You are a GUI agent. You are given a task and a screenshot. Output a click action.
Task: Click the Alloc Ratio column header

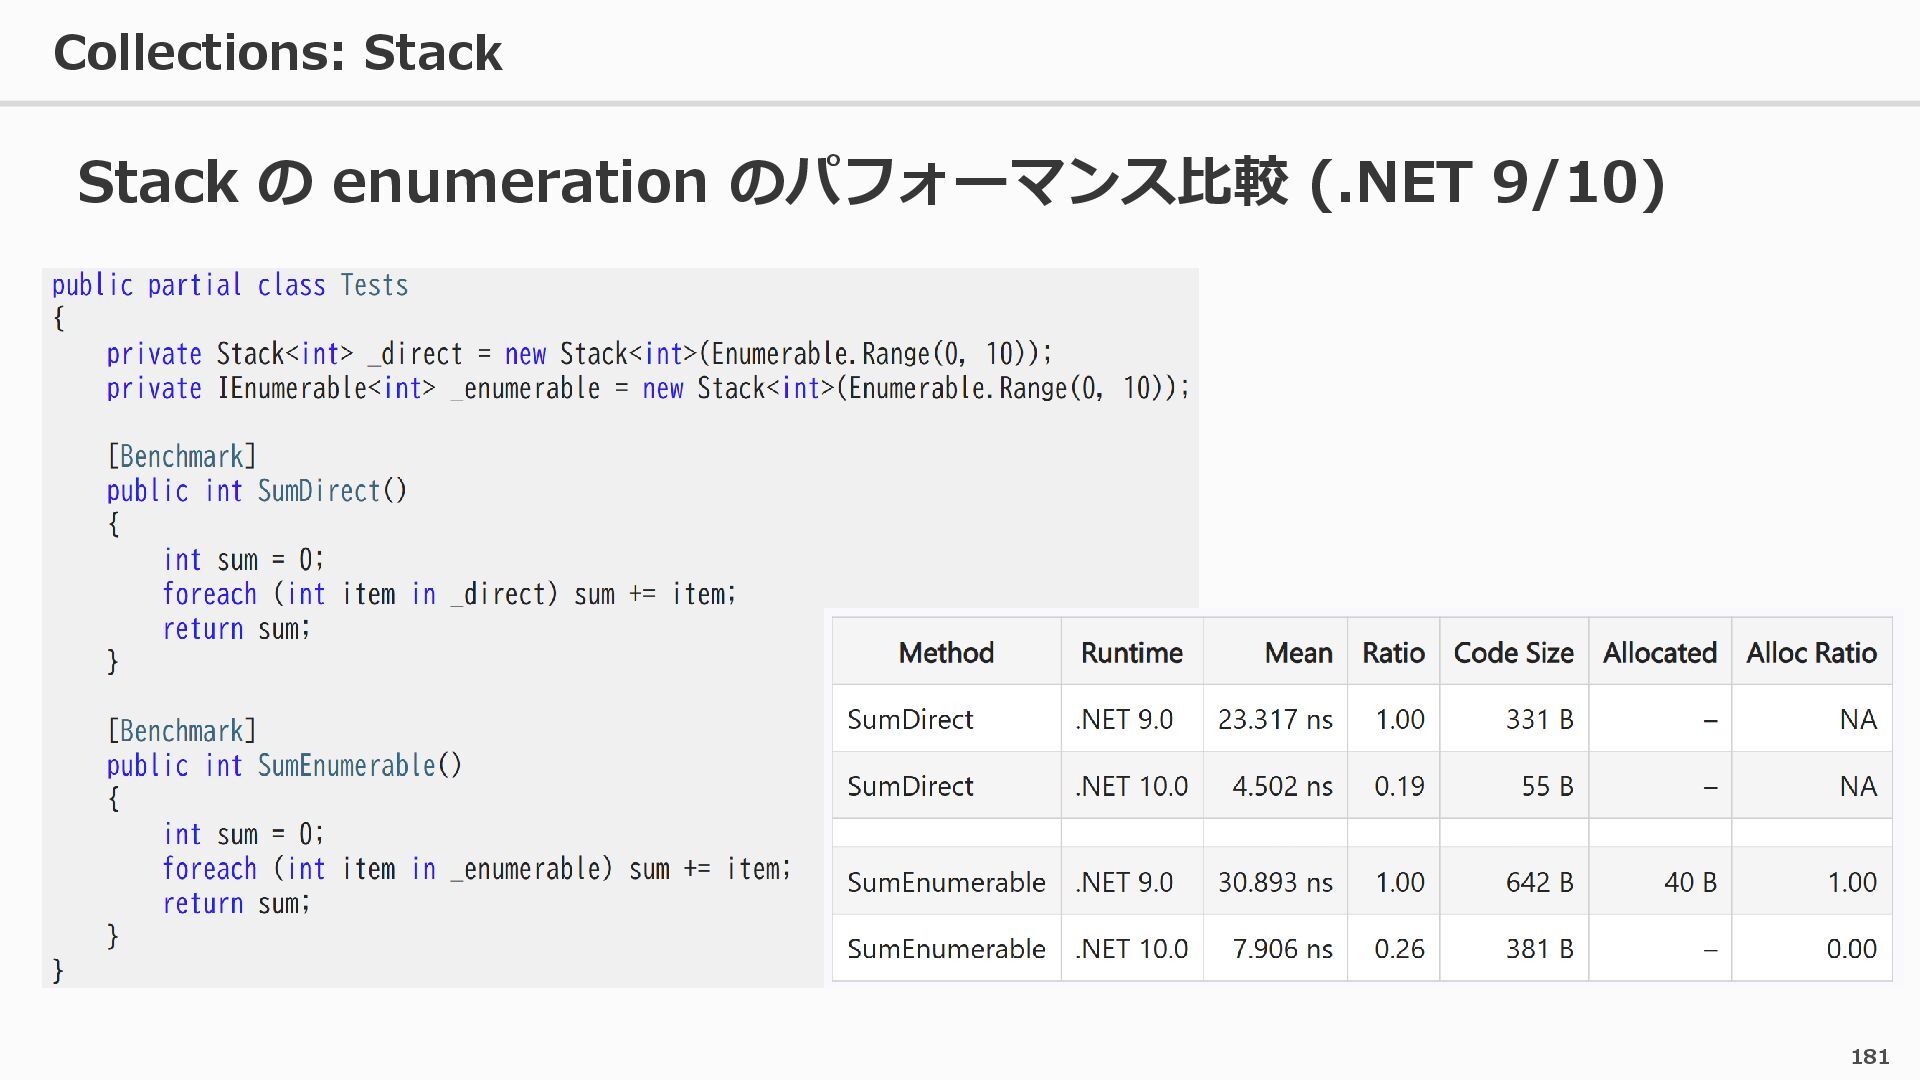pyautogui.click(x=1811, y=653)
